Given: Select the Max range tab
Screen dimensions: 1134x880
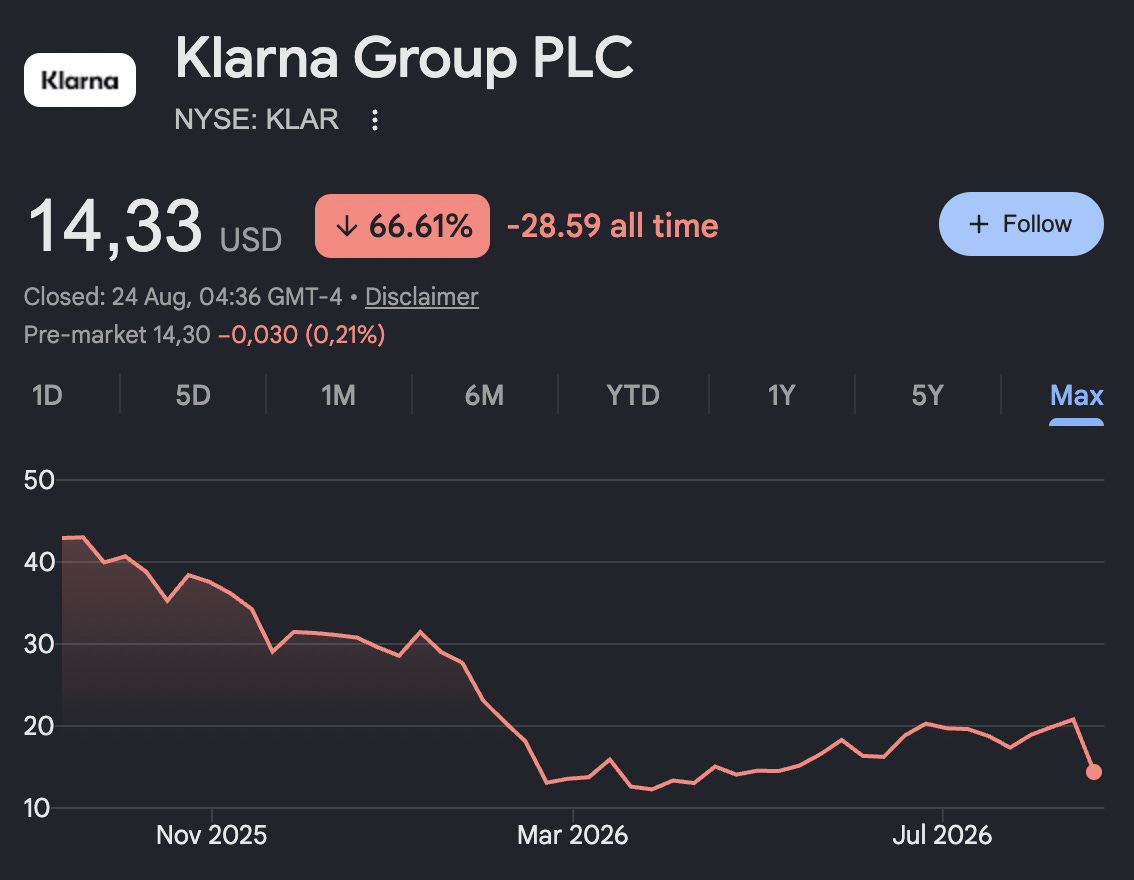Looking at the screenshot, I should coord(1076,396).
